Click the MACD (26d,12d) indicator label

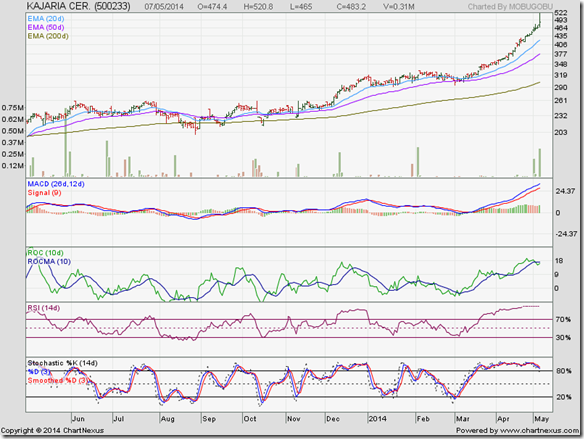[x=56, y=184]
